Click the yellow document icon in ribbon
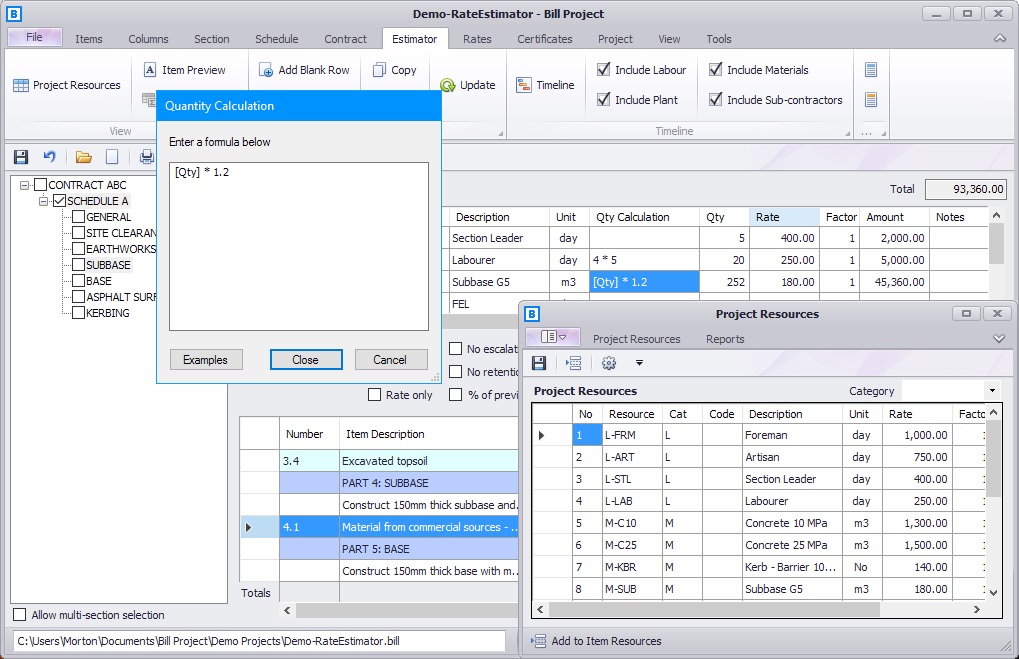The width and height of the screenshot is (1019, 659). (871, 99)
